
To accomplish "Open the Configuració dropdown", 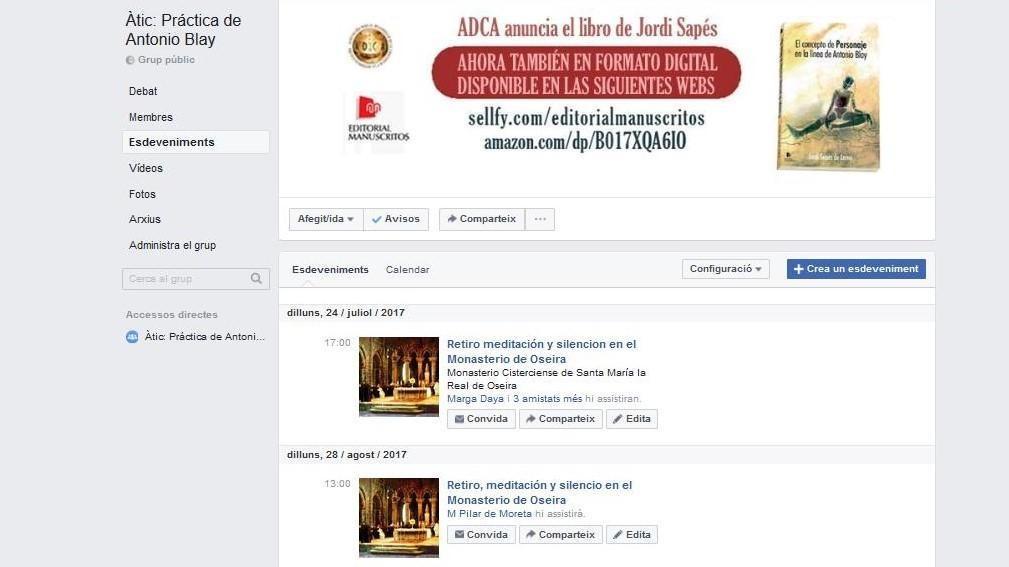I will (x=725, y=269).
